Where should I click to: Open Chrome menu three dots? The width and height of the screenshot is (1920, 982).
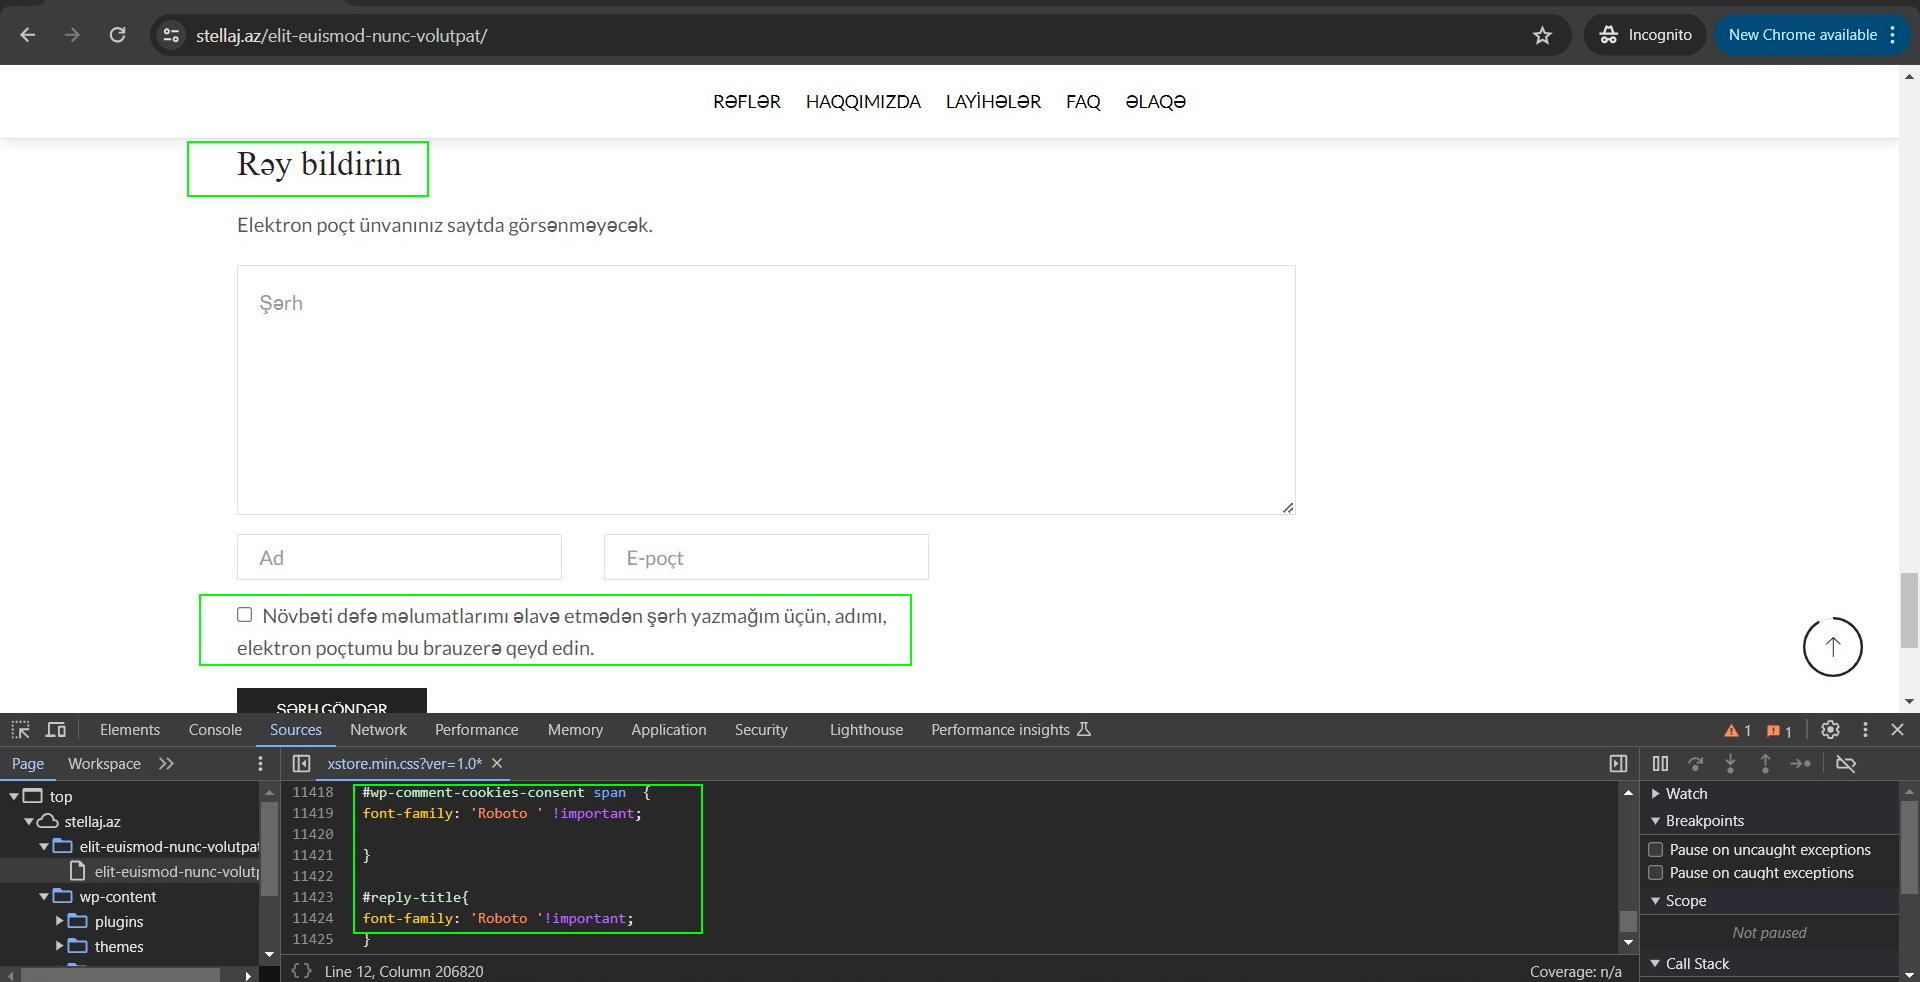coord(1893,35)
